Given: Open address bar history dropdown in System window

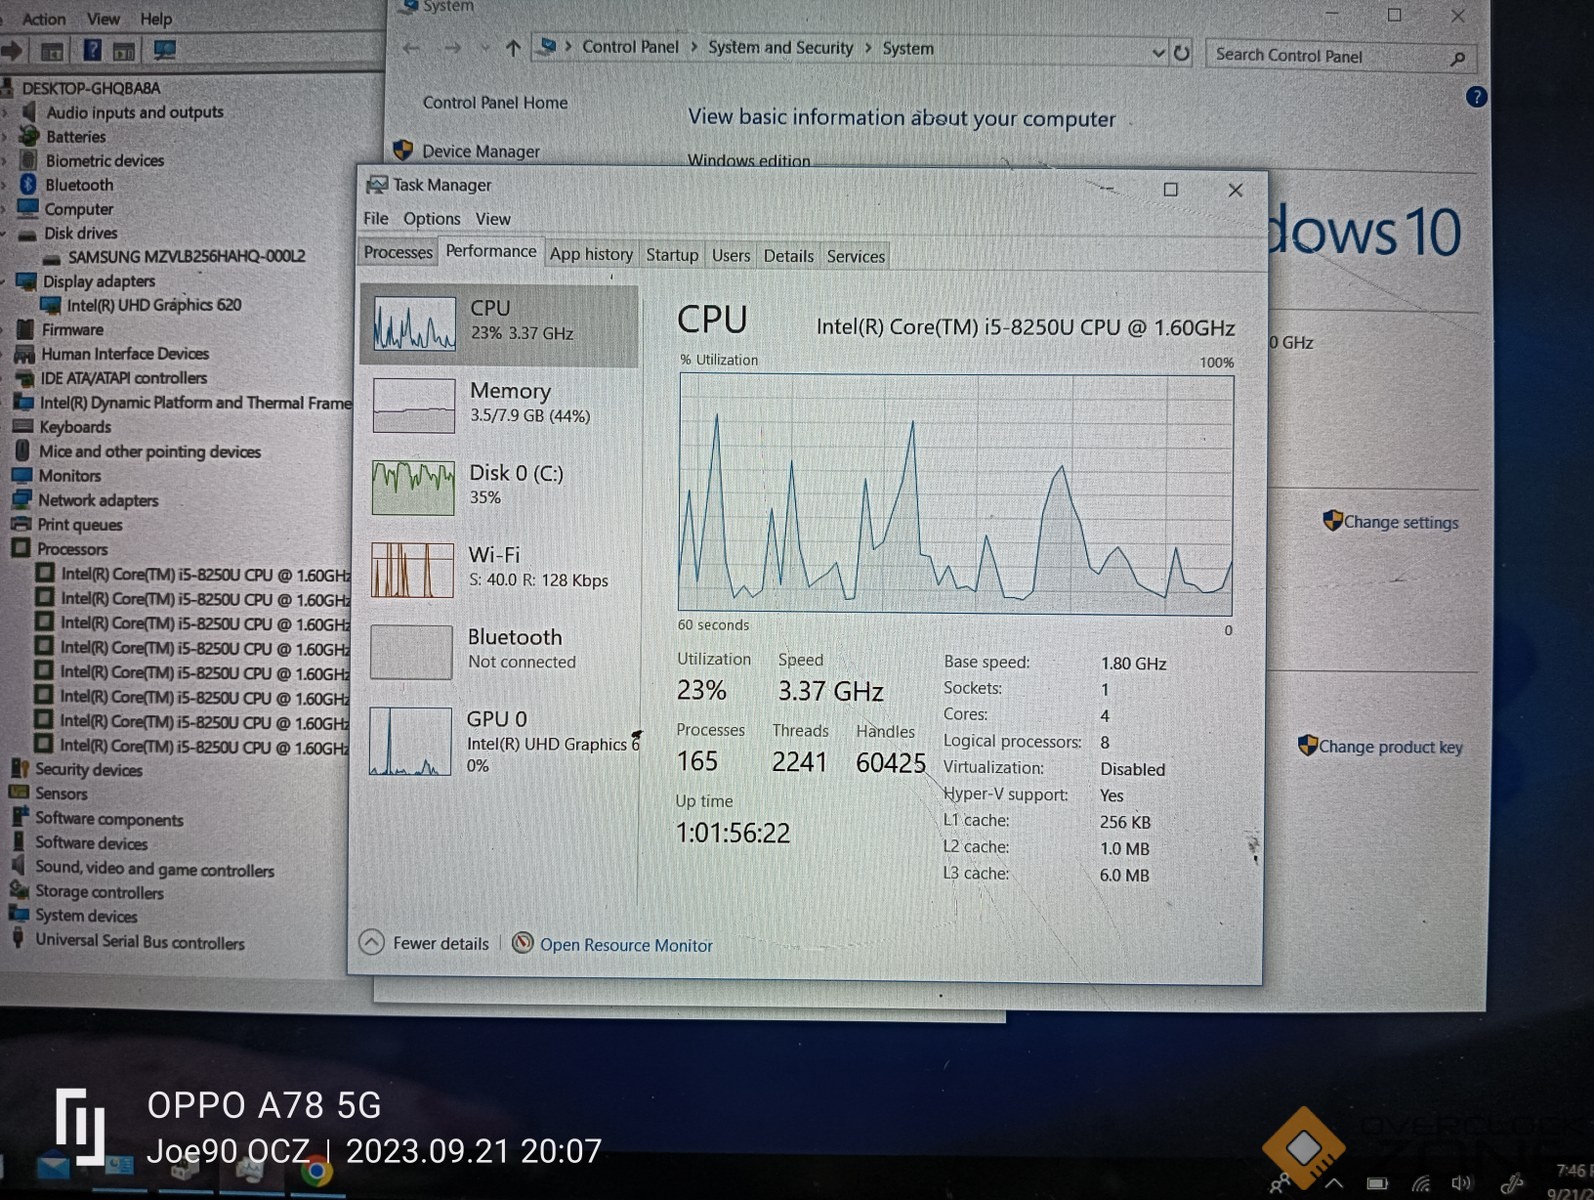Looking at the screenshot, I should [x=1158, y=52].
